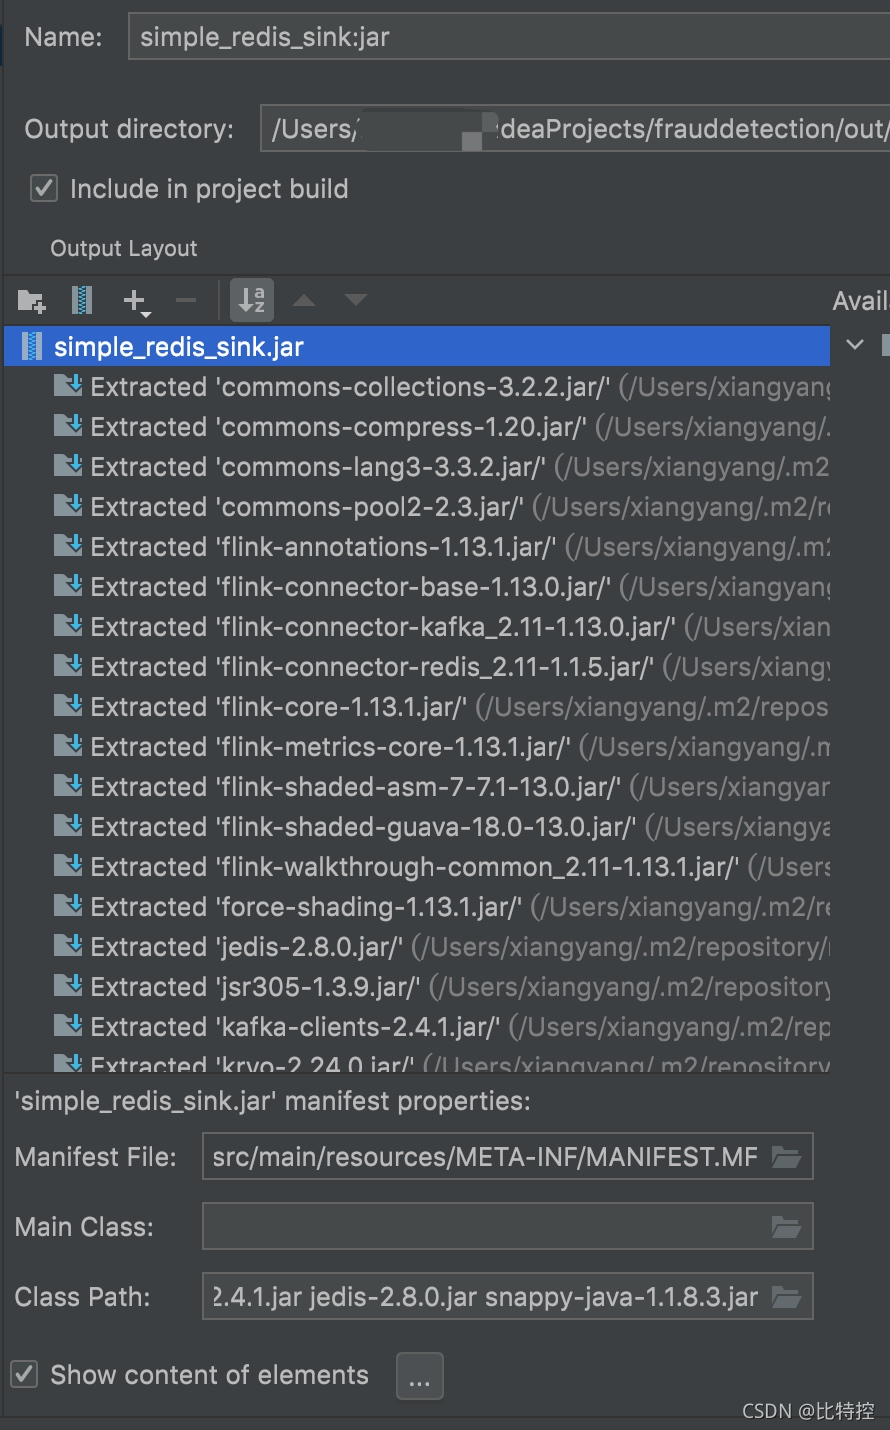Click the Main Class input field

coord(508,1227)
